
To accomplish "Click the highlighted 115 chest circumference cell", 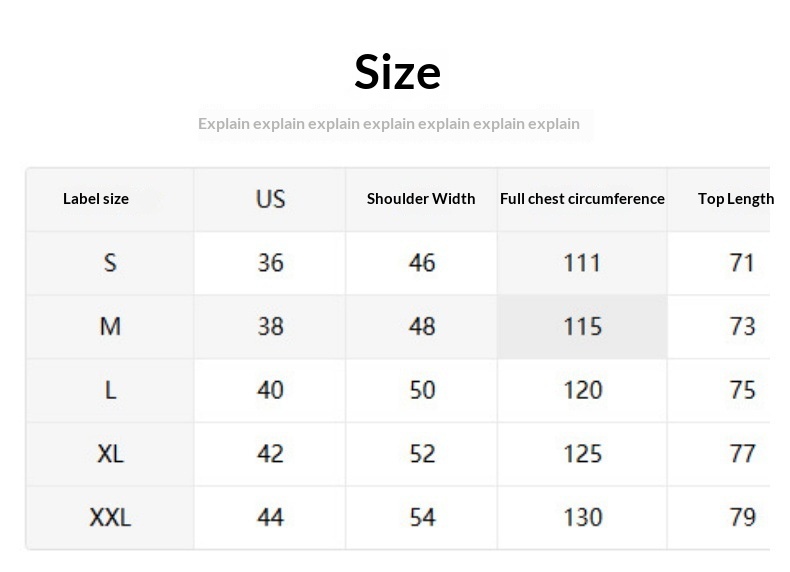I will coord(582,326).
